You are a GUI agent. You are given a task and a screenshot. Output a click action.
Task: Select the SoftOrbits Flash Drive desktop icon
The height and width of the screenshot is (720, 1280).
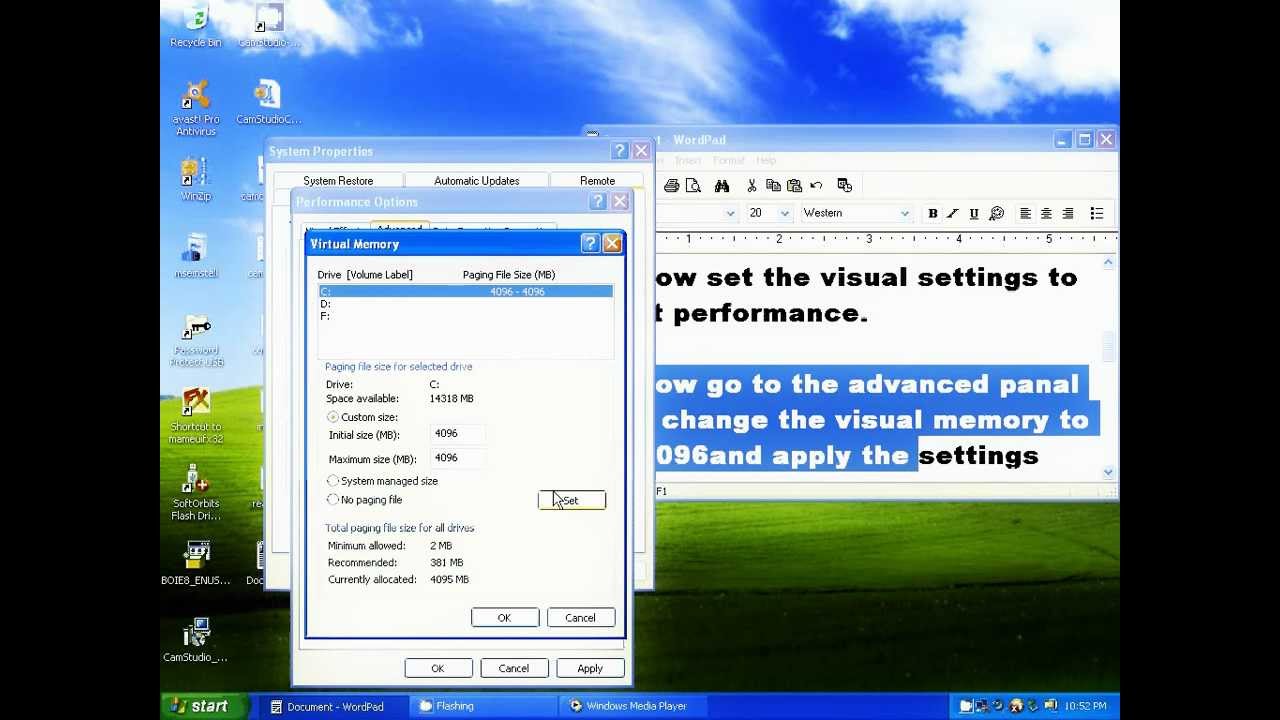[x=196, y=493]
